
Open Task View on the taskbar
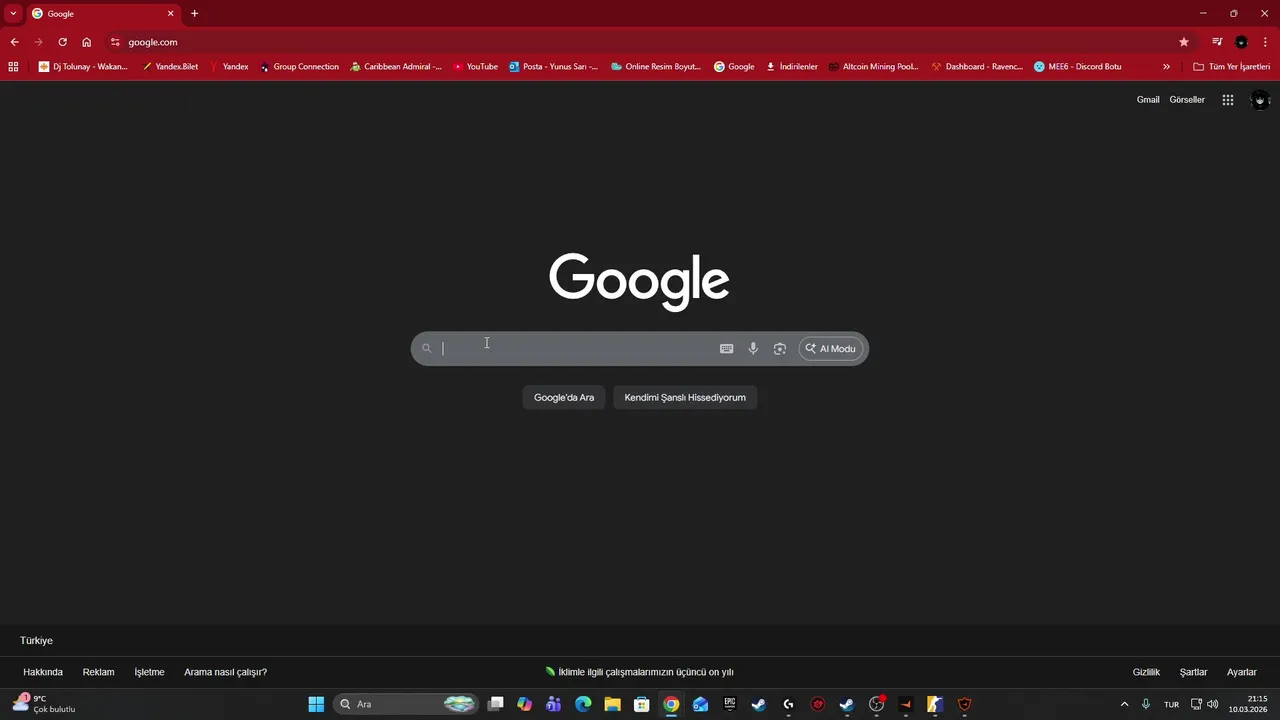[x=495, y=704]
